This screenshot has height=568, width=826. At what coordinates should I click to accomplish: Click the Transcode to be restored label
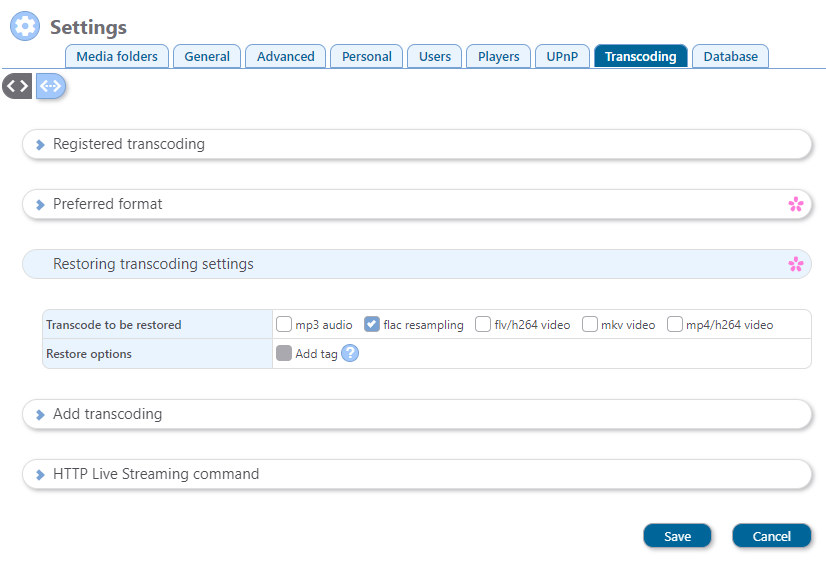pyautogui.click(x=114, y=325)
